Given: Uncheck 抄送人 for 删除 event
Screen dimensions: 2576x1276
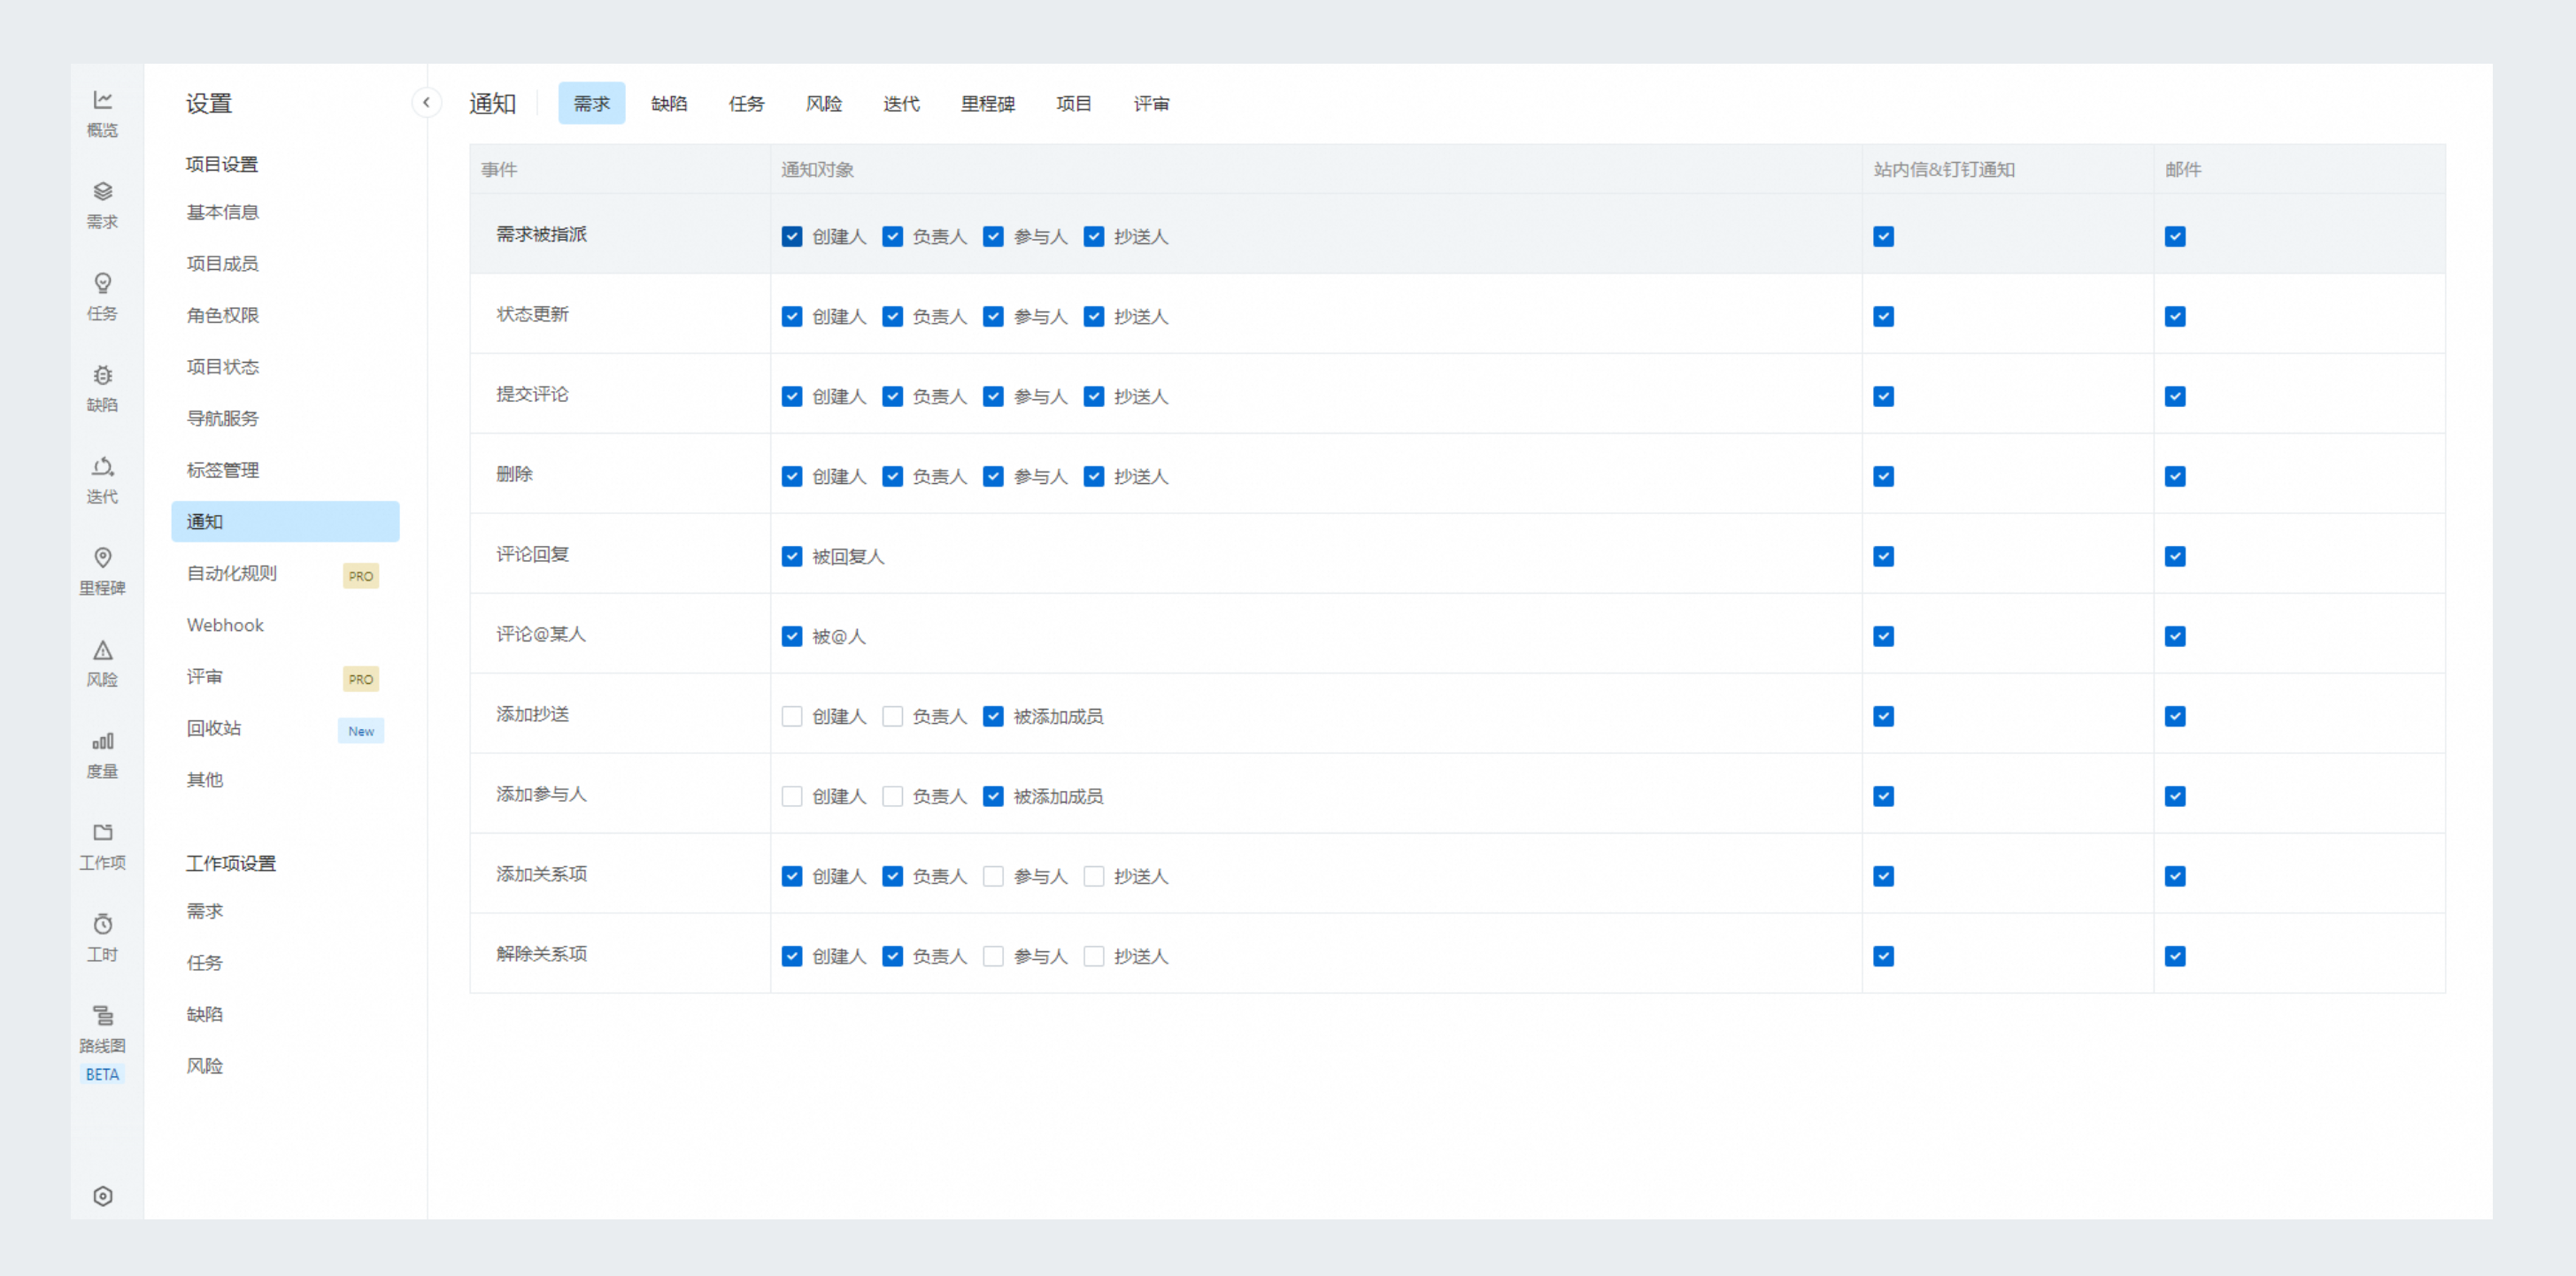Looking at the screenshot, I should click(1094, 477).
